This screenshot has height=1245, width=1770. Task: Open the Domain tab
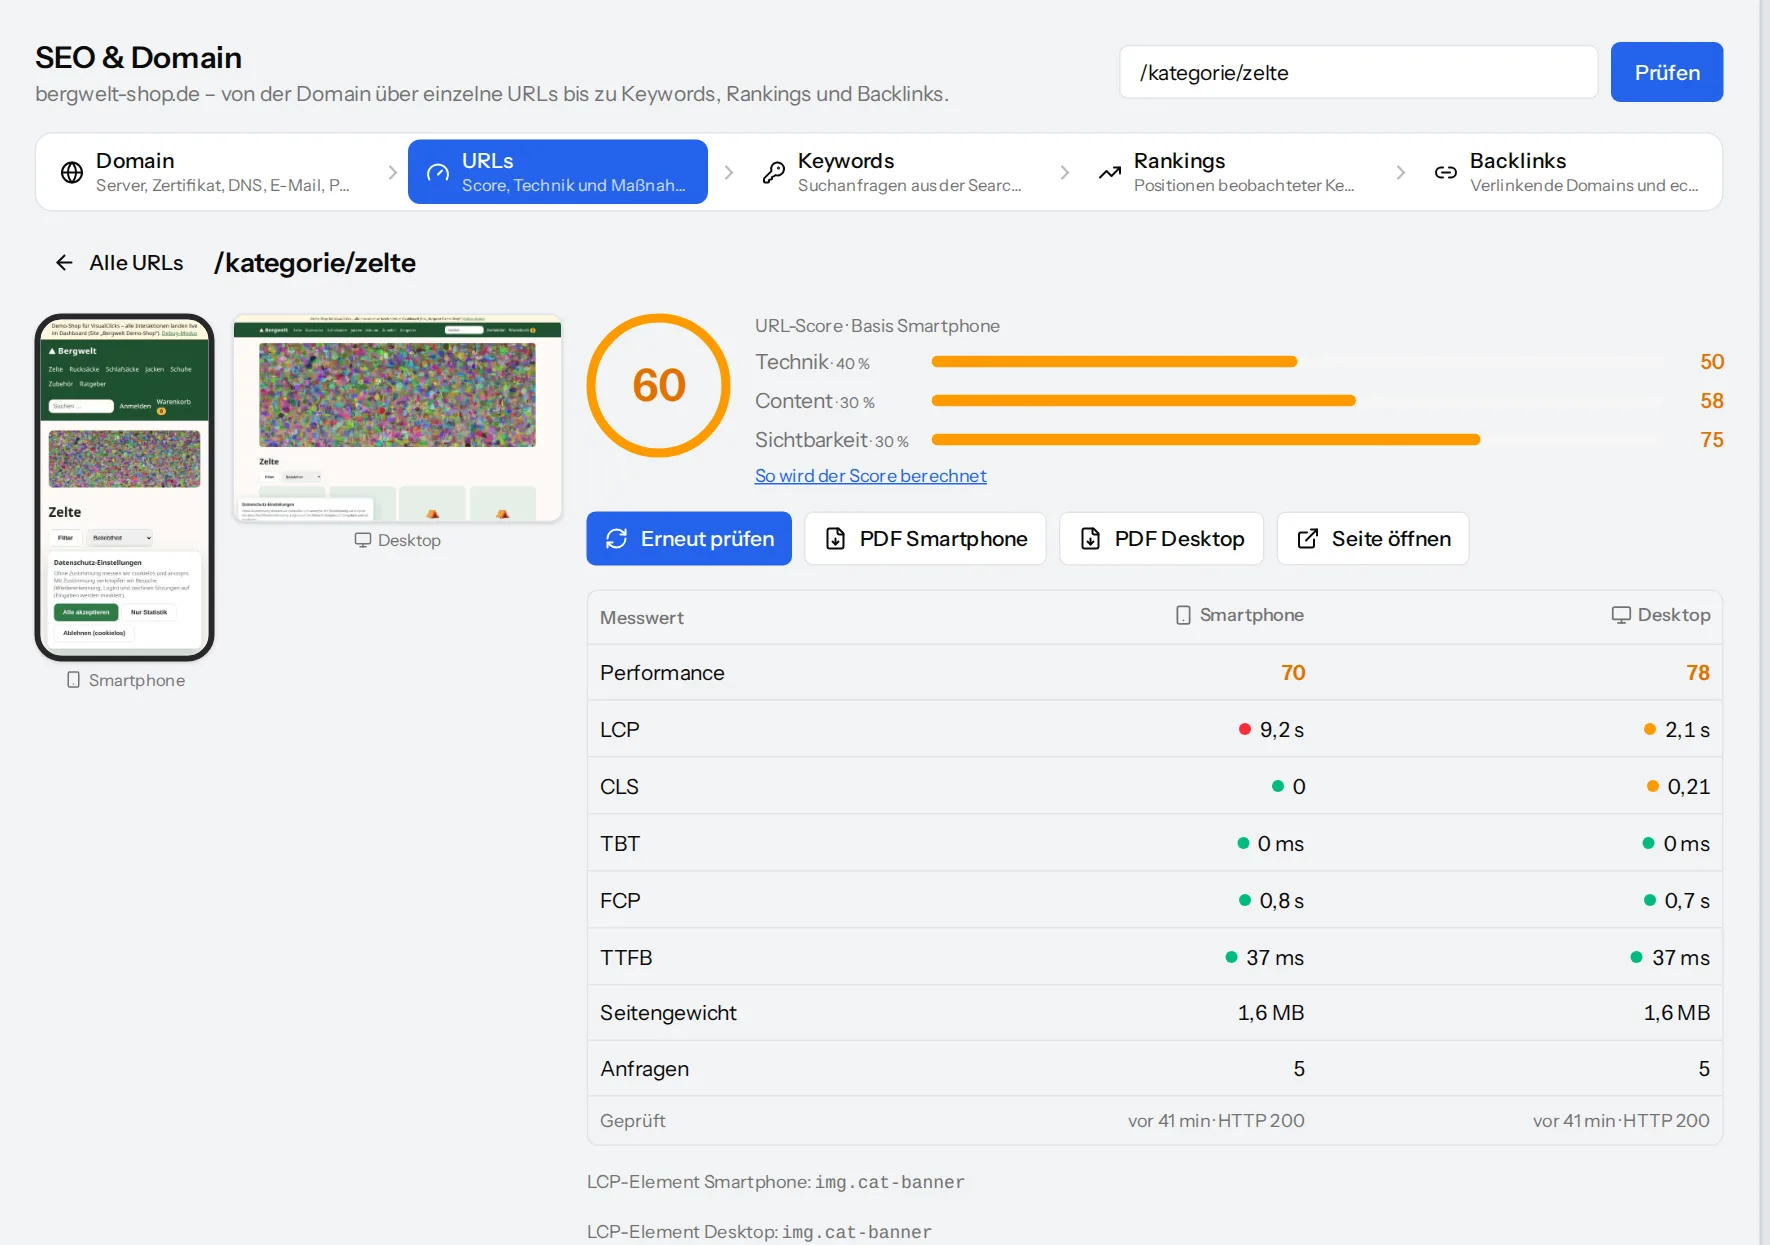click(x=221, y=172)
